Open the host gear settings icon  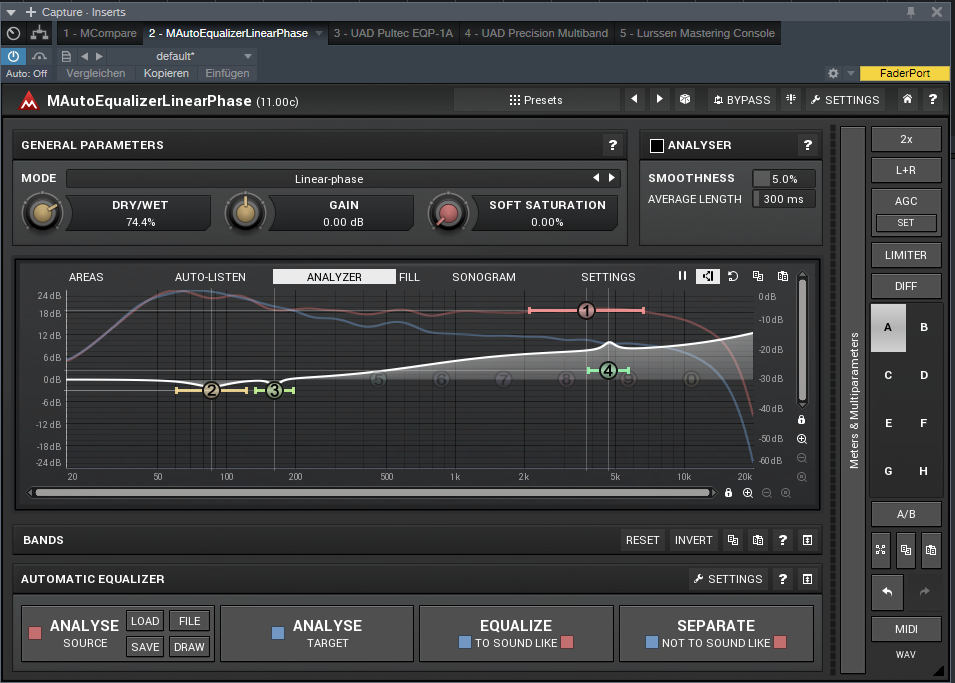coord(833,73)
